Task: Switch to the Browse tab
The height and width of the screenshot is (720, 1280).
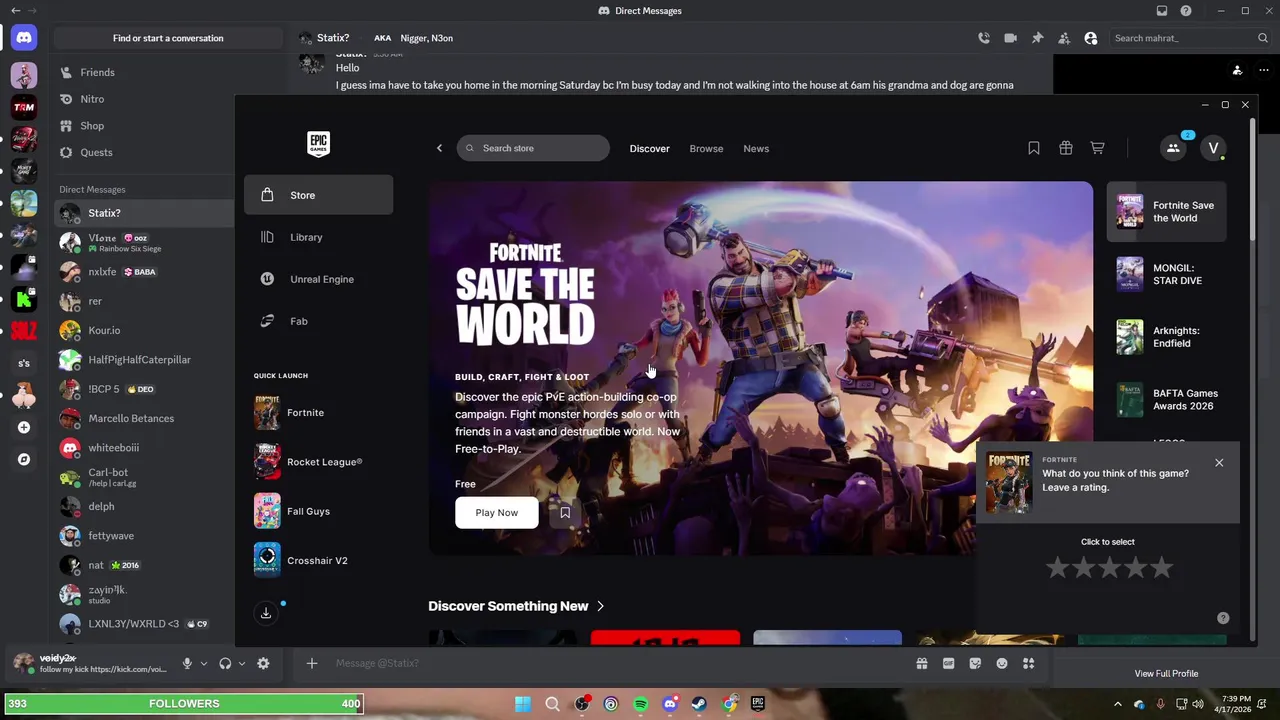Action: 706,148
